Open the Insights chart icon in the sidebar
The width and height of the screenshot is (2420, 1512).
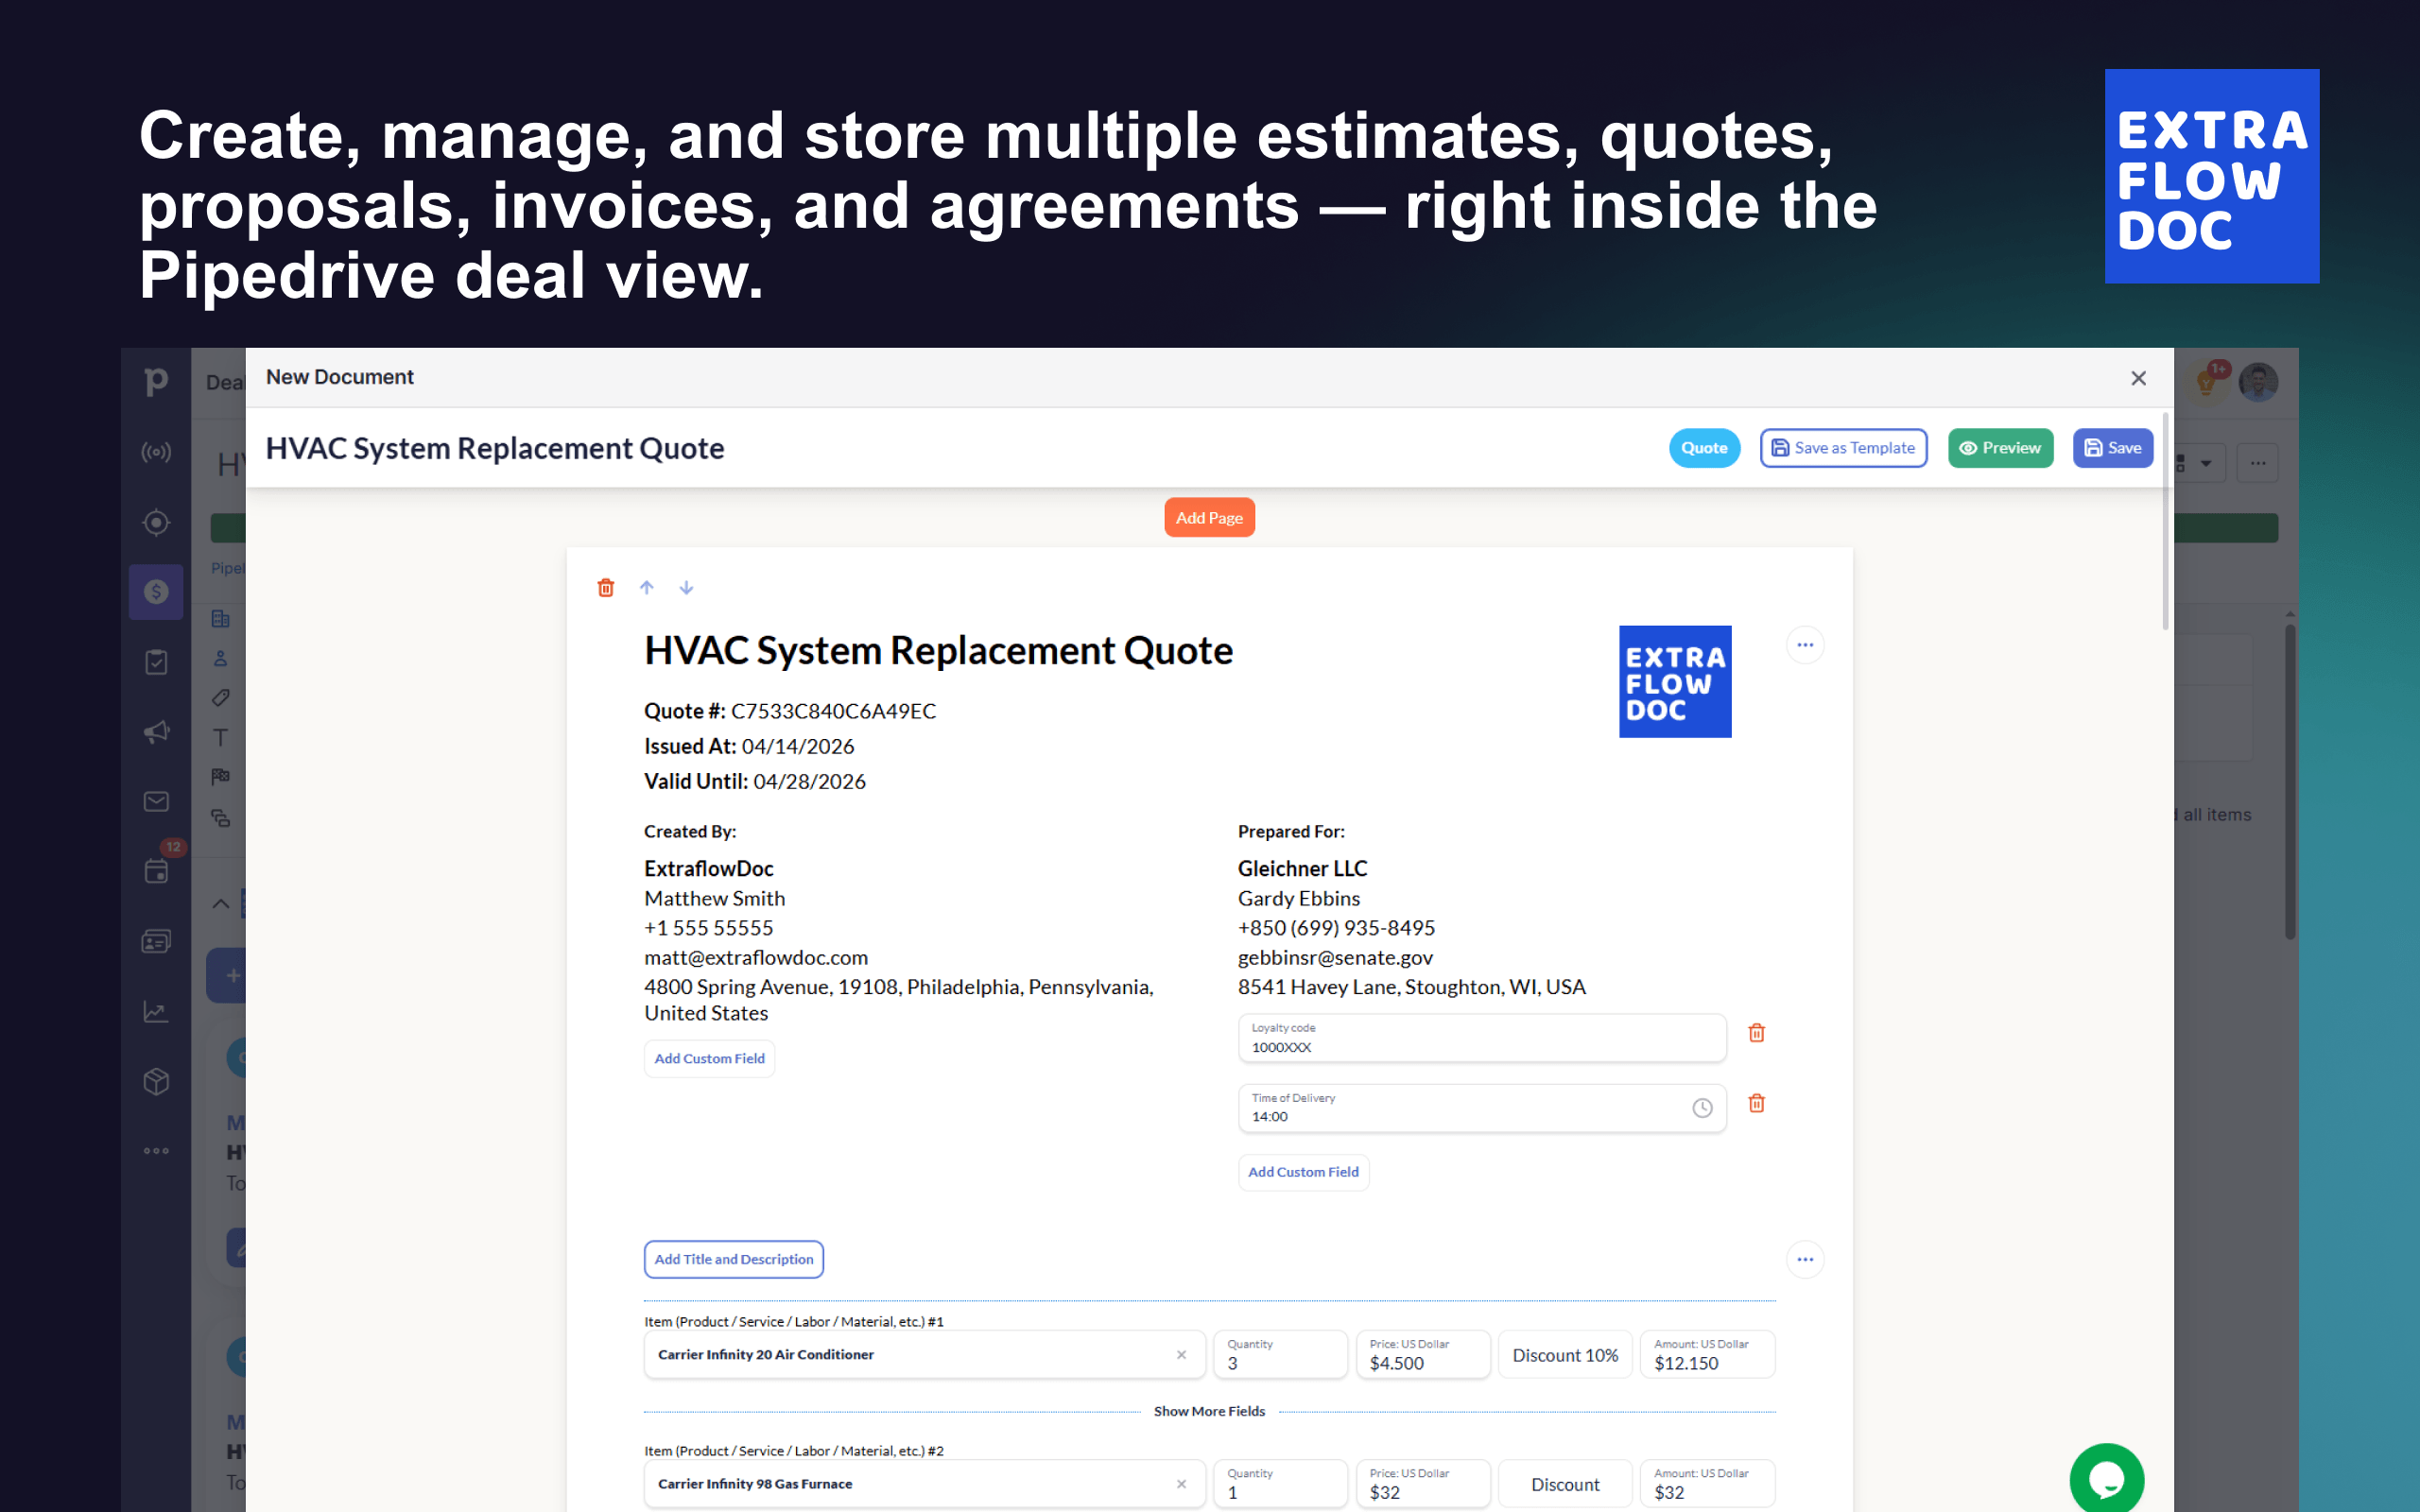point(156,1011)
